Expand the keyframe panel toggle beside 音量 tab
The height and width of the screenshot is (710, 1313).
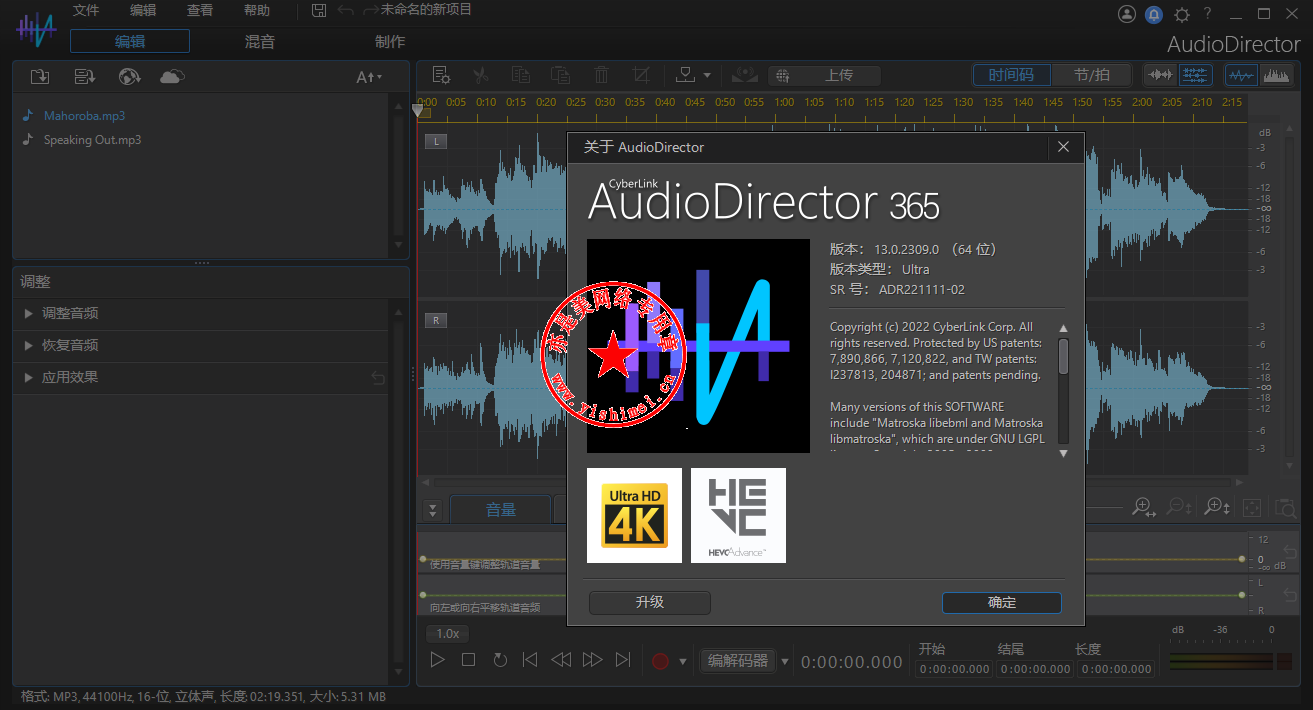click(432, 510)
